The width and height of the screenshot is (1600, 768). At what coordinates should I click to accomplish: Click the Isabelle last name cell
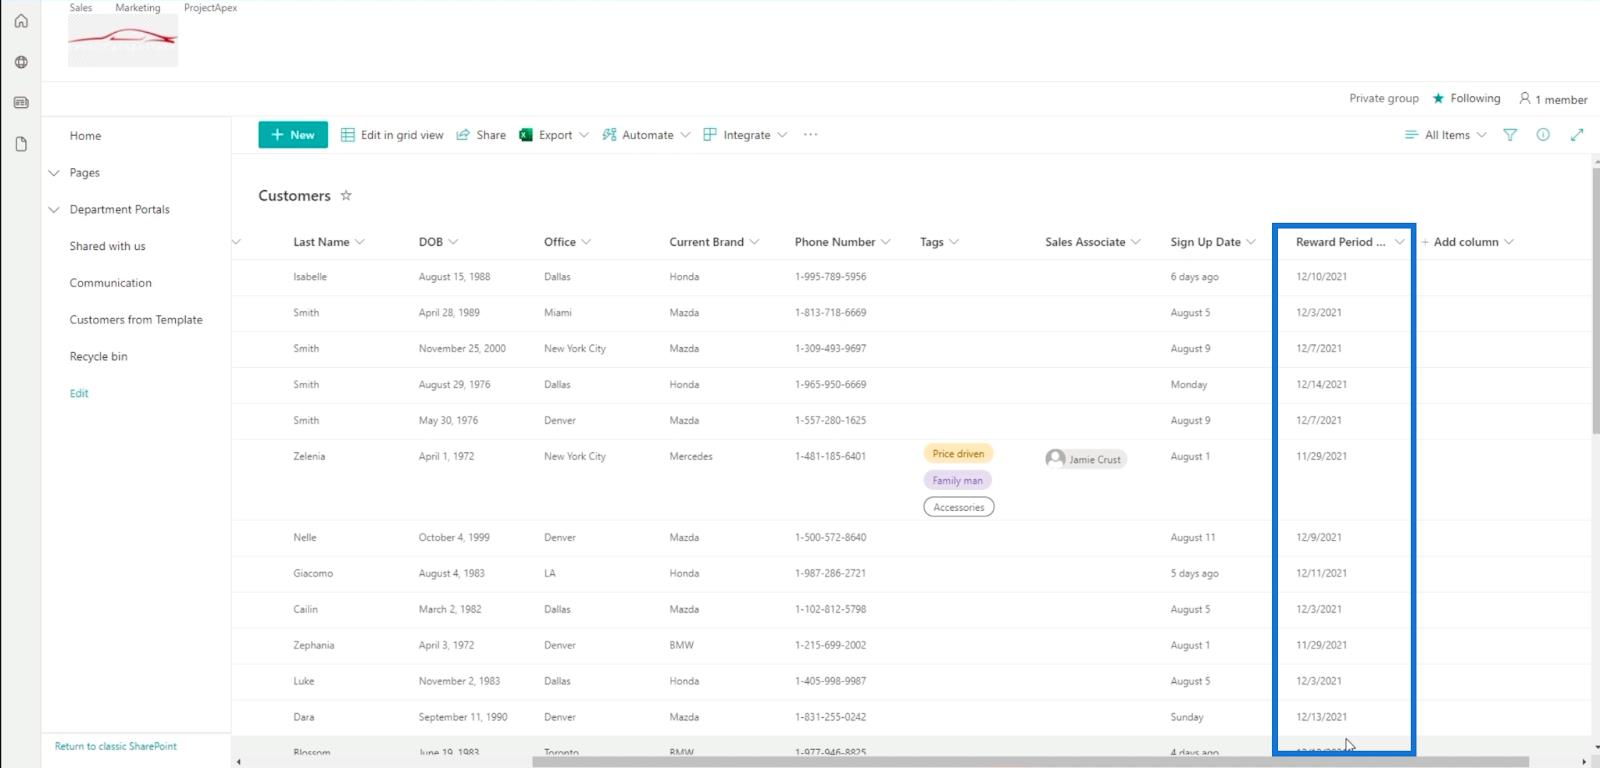click(310, 277)
